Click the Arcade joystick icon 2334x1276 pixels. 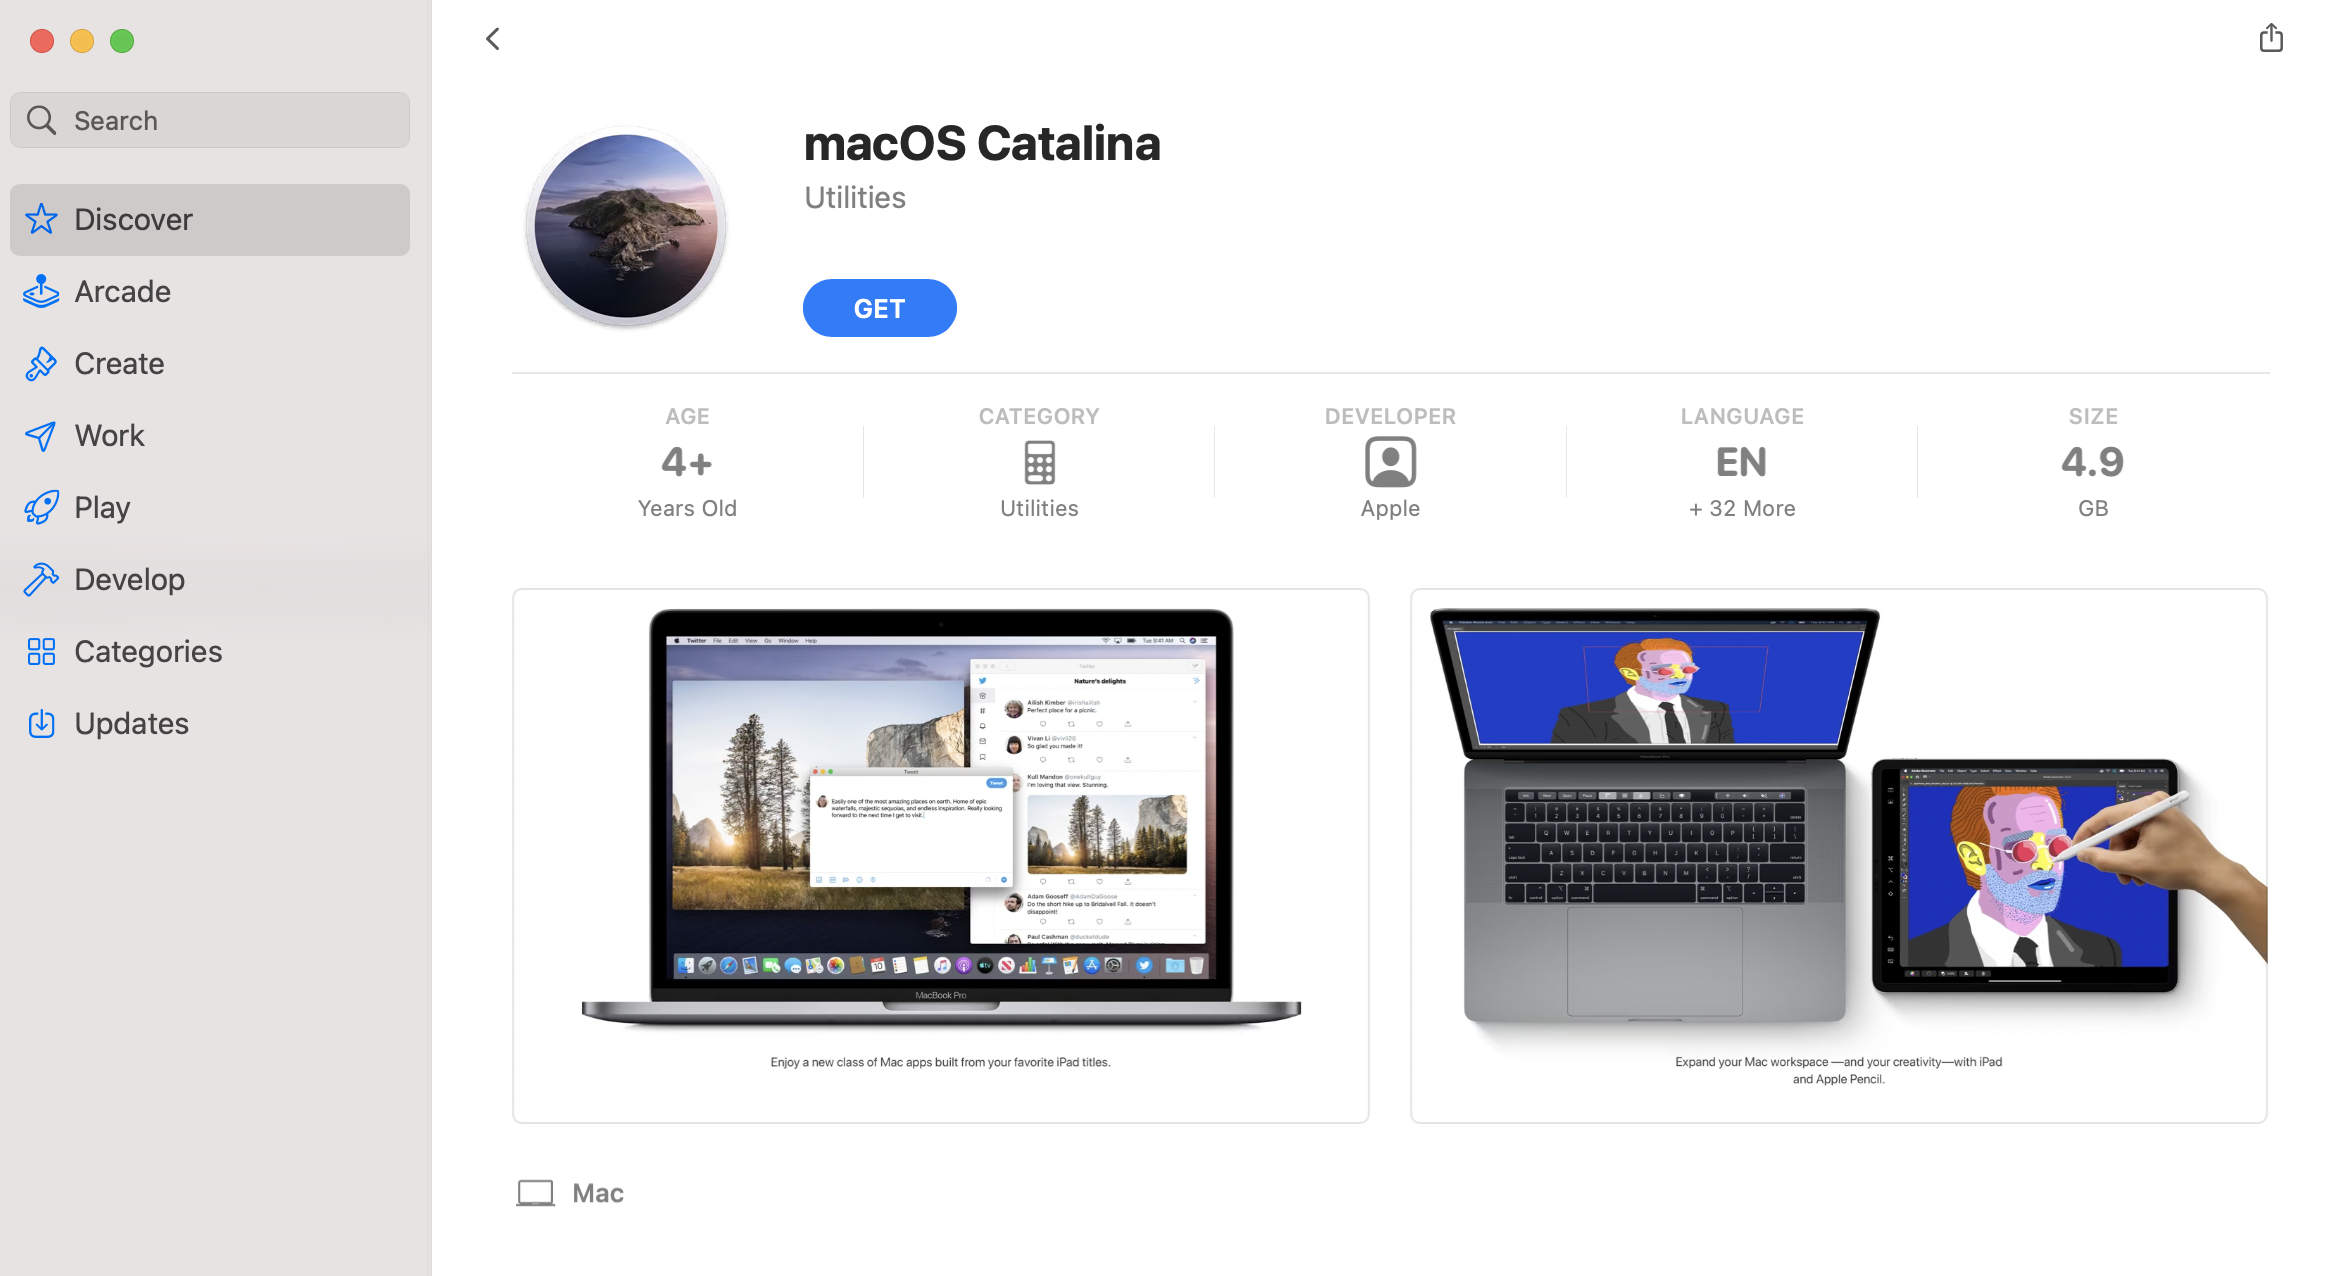click(x=41, y=291)
